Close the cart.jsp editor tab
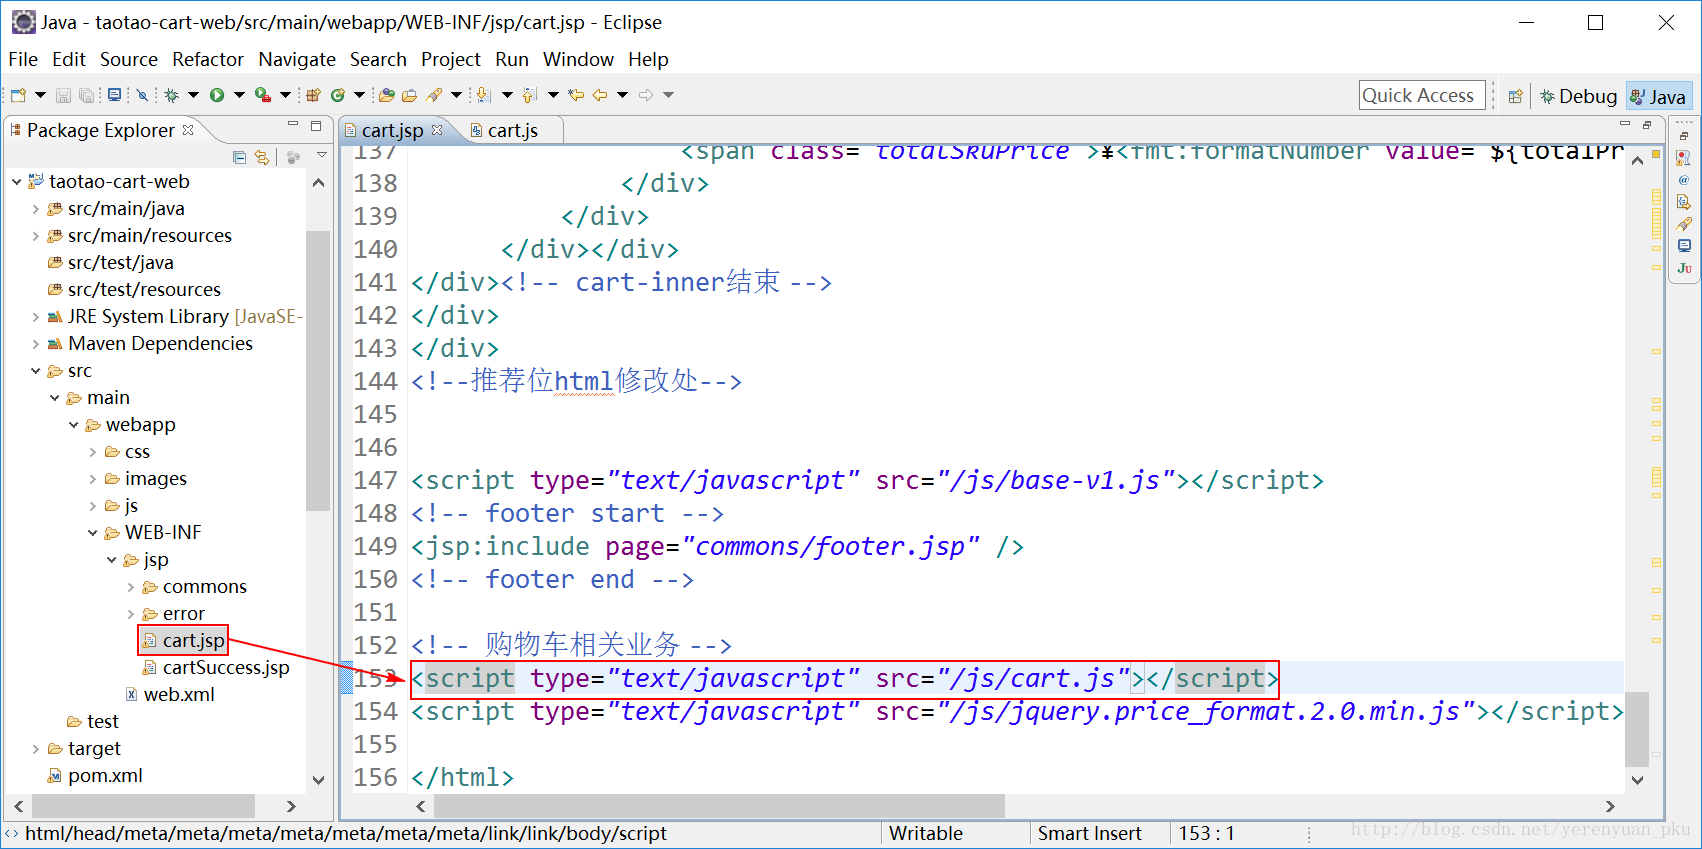The width and height of the screenshot is (1702, 849). [x=437, y=130]
